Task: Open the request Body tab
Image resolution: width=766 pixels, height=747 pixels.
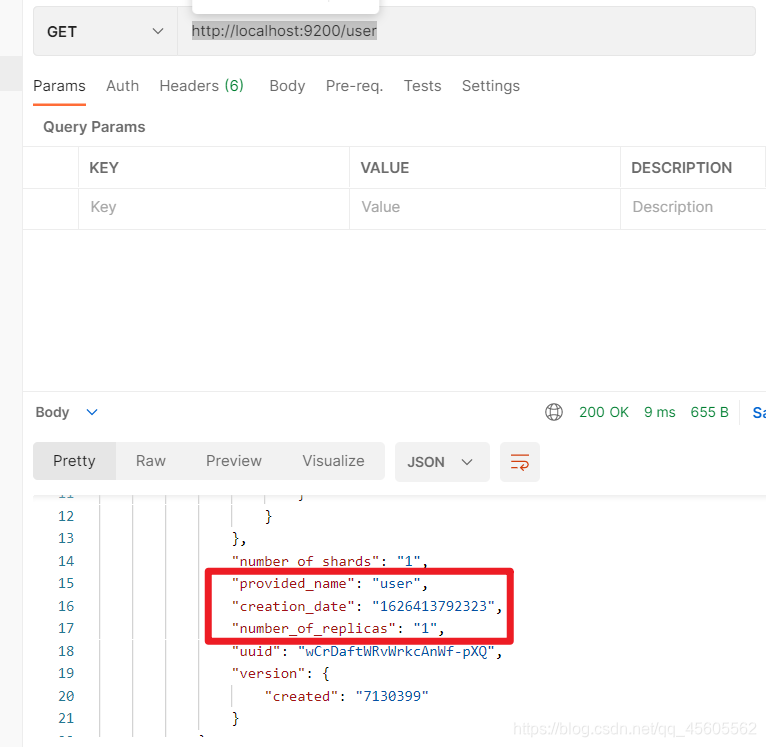Action: pyautogui.click(x=287, y=86)
